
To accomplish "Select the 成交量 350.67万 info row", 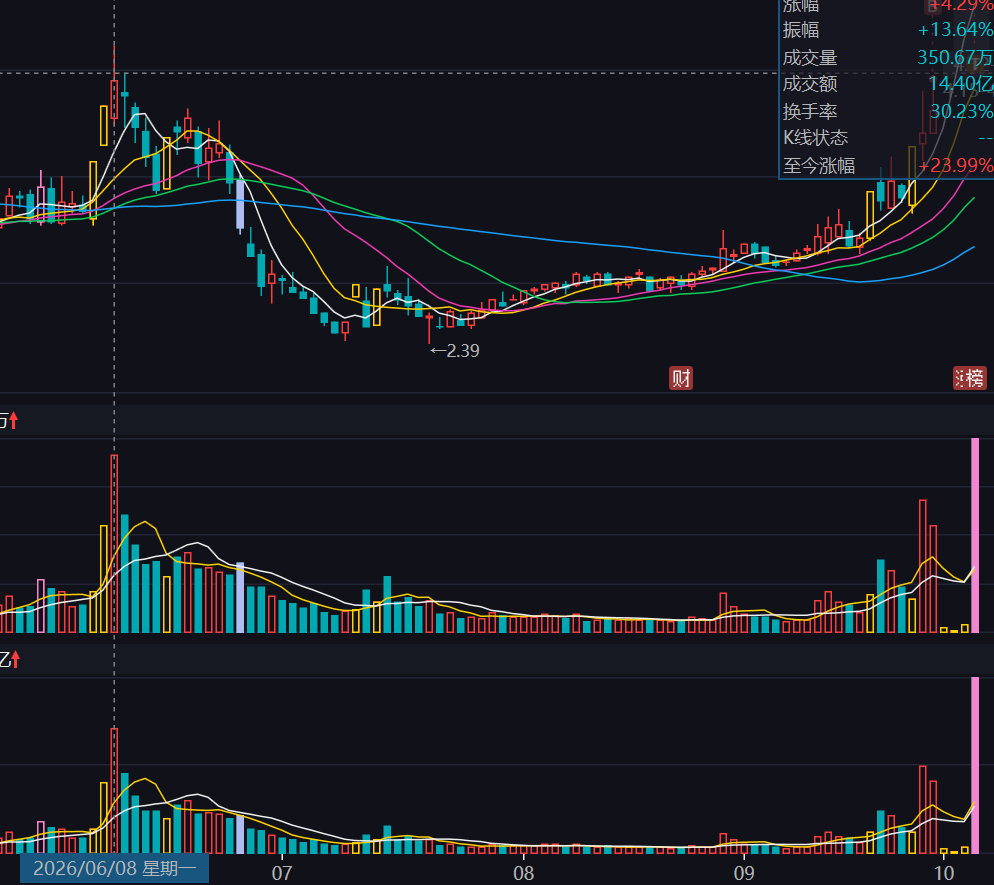I will click(x=887, y=58).
